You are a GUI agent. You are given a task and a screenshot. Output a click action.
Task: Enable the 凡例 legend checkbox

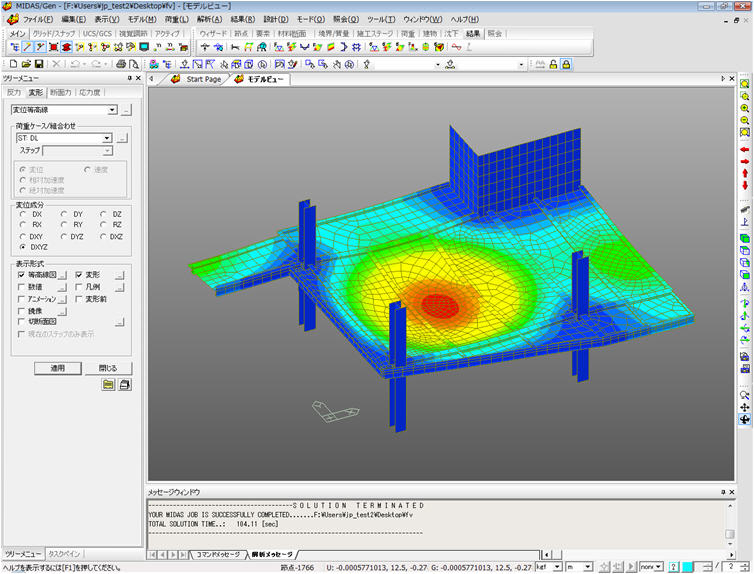pos(78,287)
